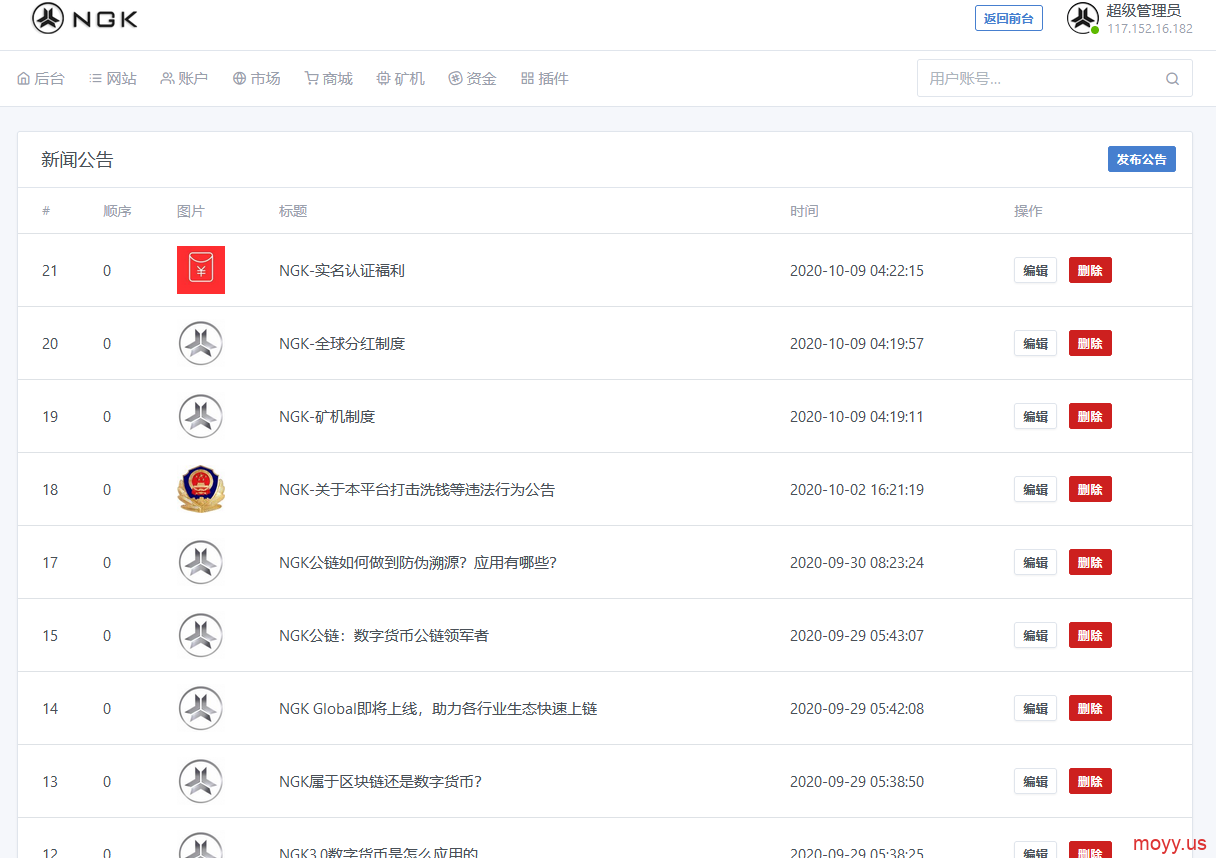Viewport: 1216px width, 858px height.
Task: Click the title NGK-矿机制度
Action: pyautogui.click(x=327, y=416)
